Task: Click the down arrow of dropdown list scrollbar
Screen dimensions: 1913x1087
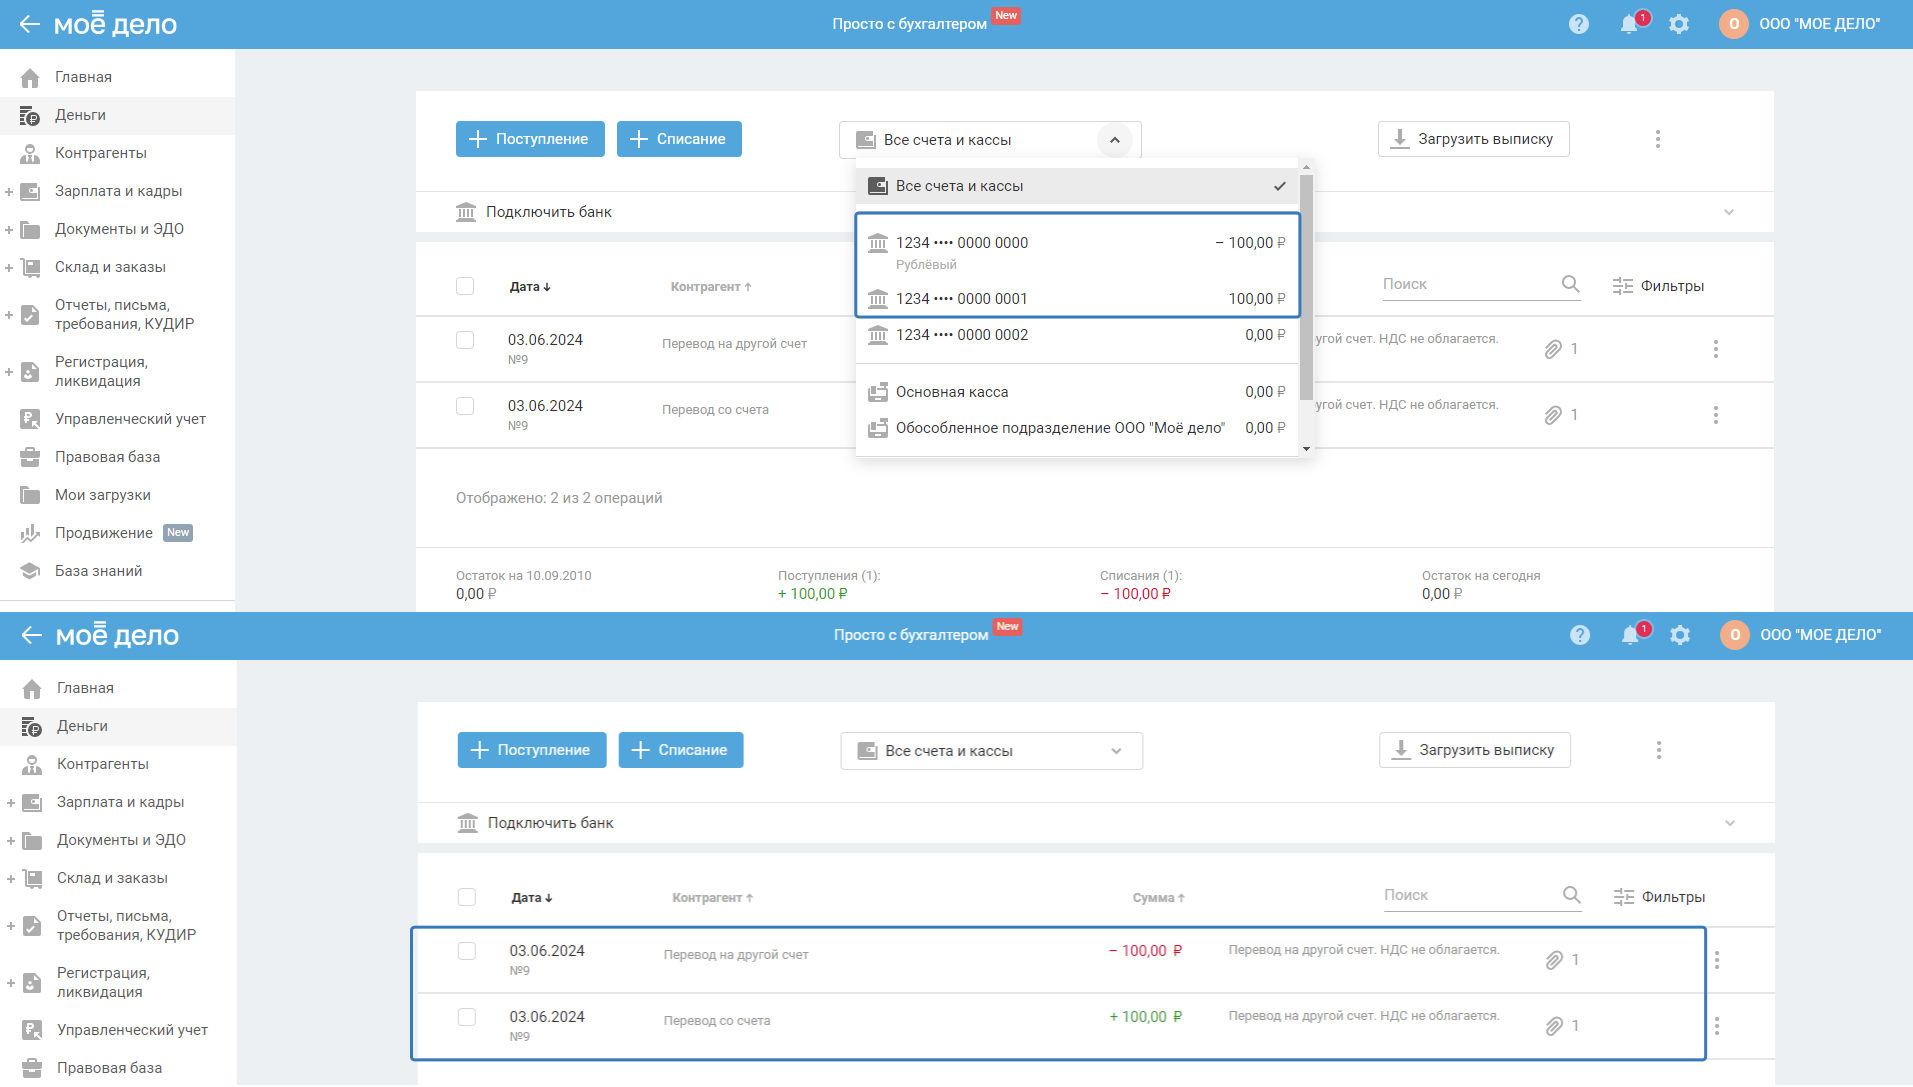Action: coord(1306,449)
